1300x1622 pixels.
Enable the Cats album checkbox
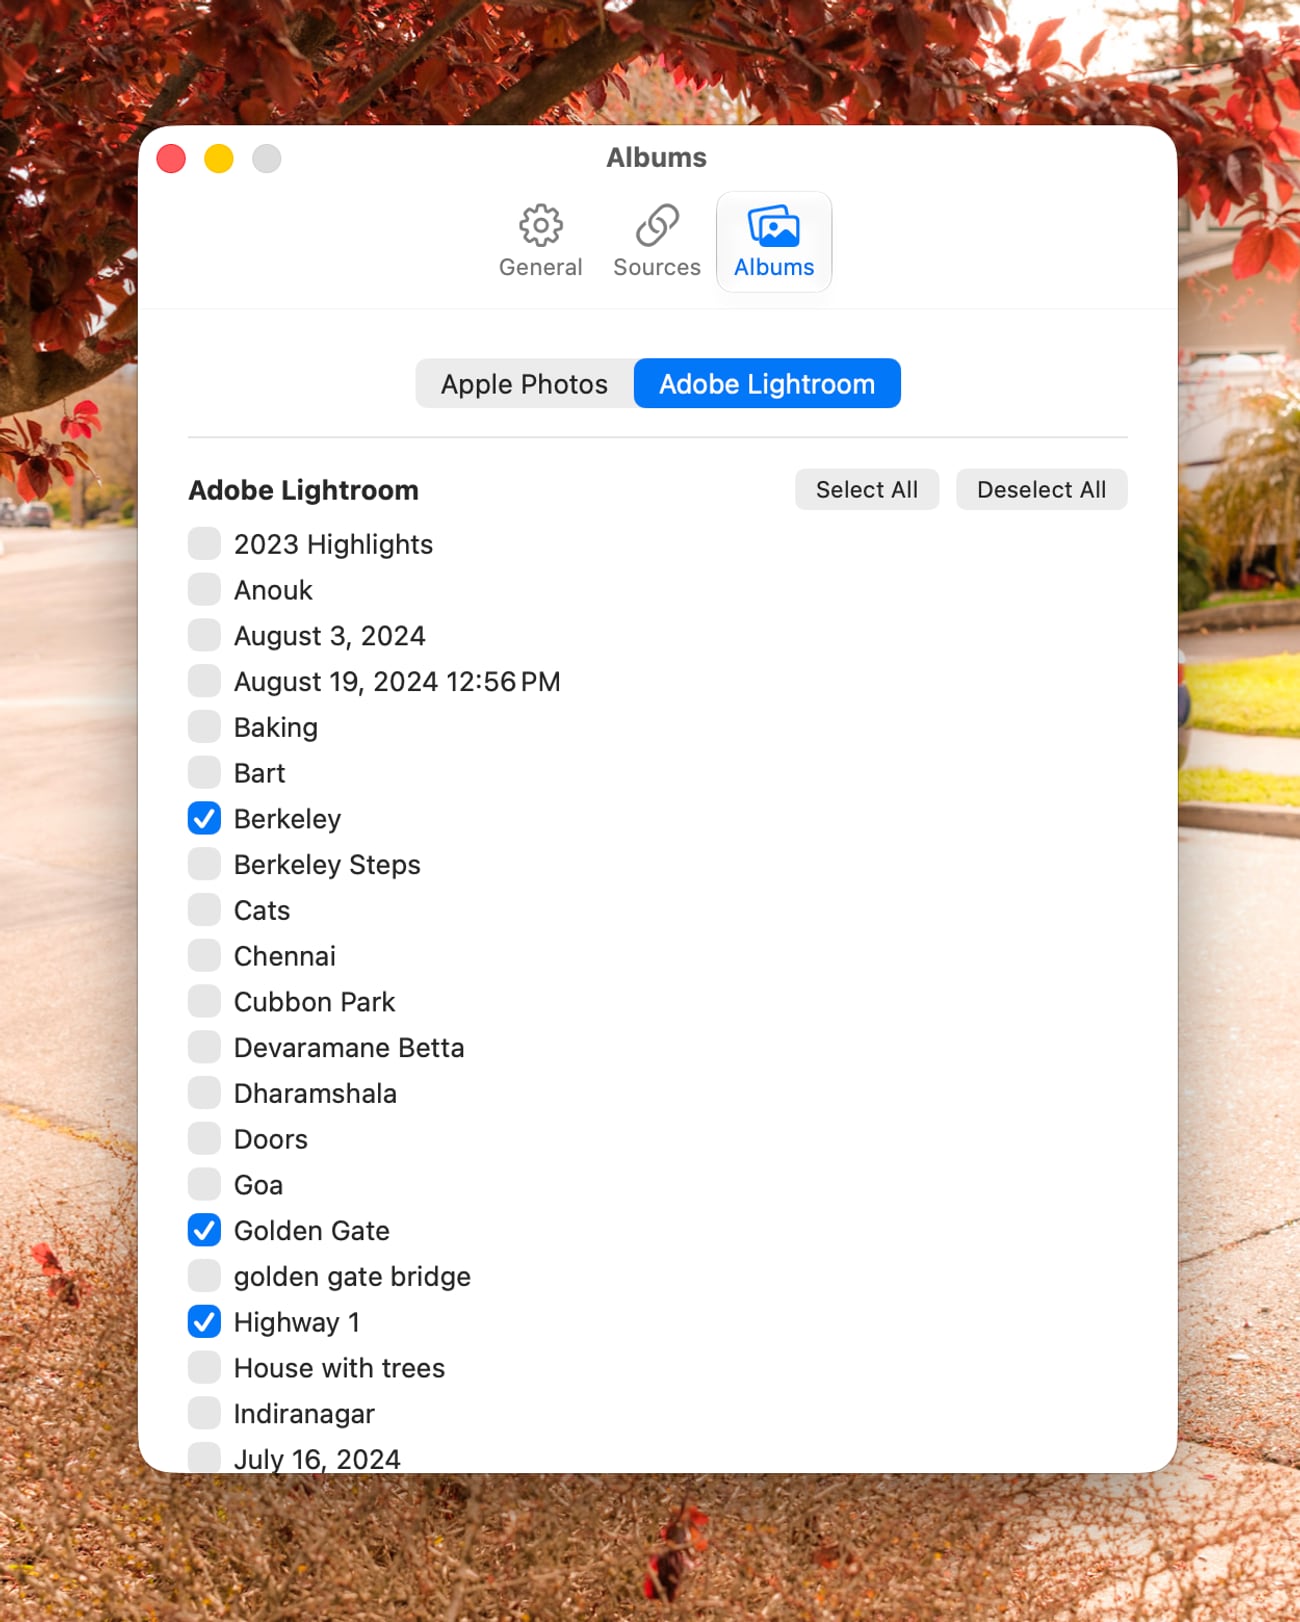click(205, 910)
